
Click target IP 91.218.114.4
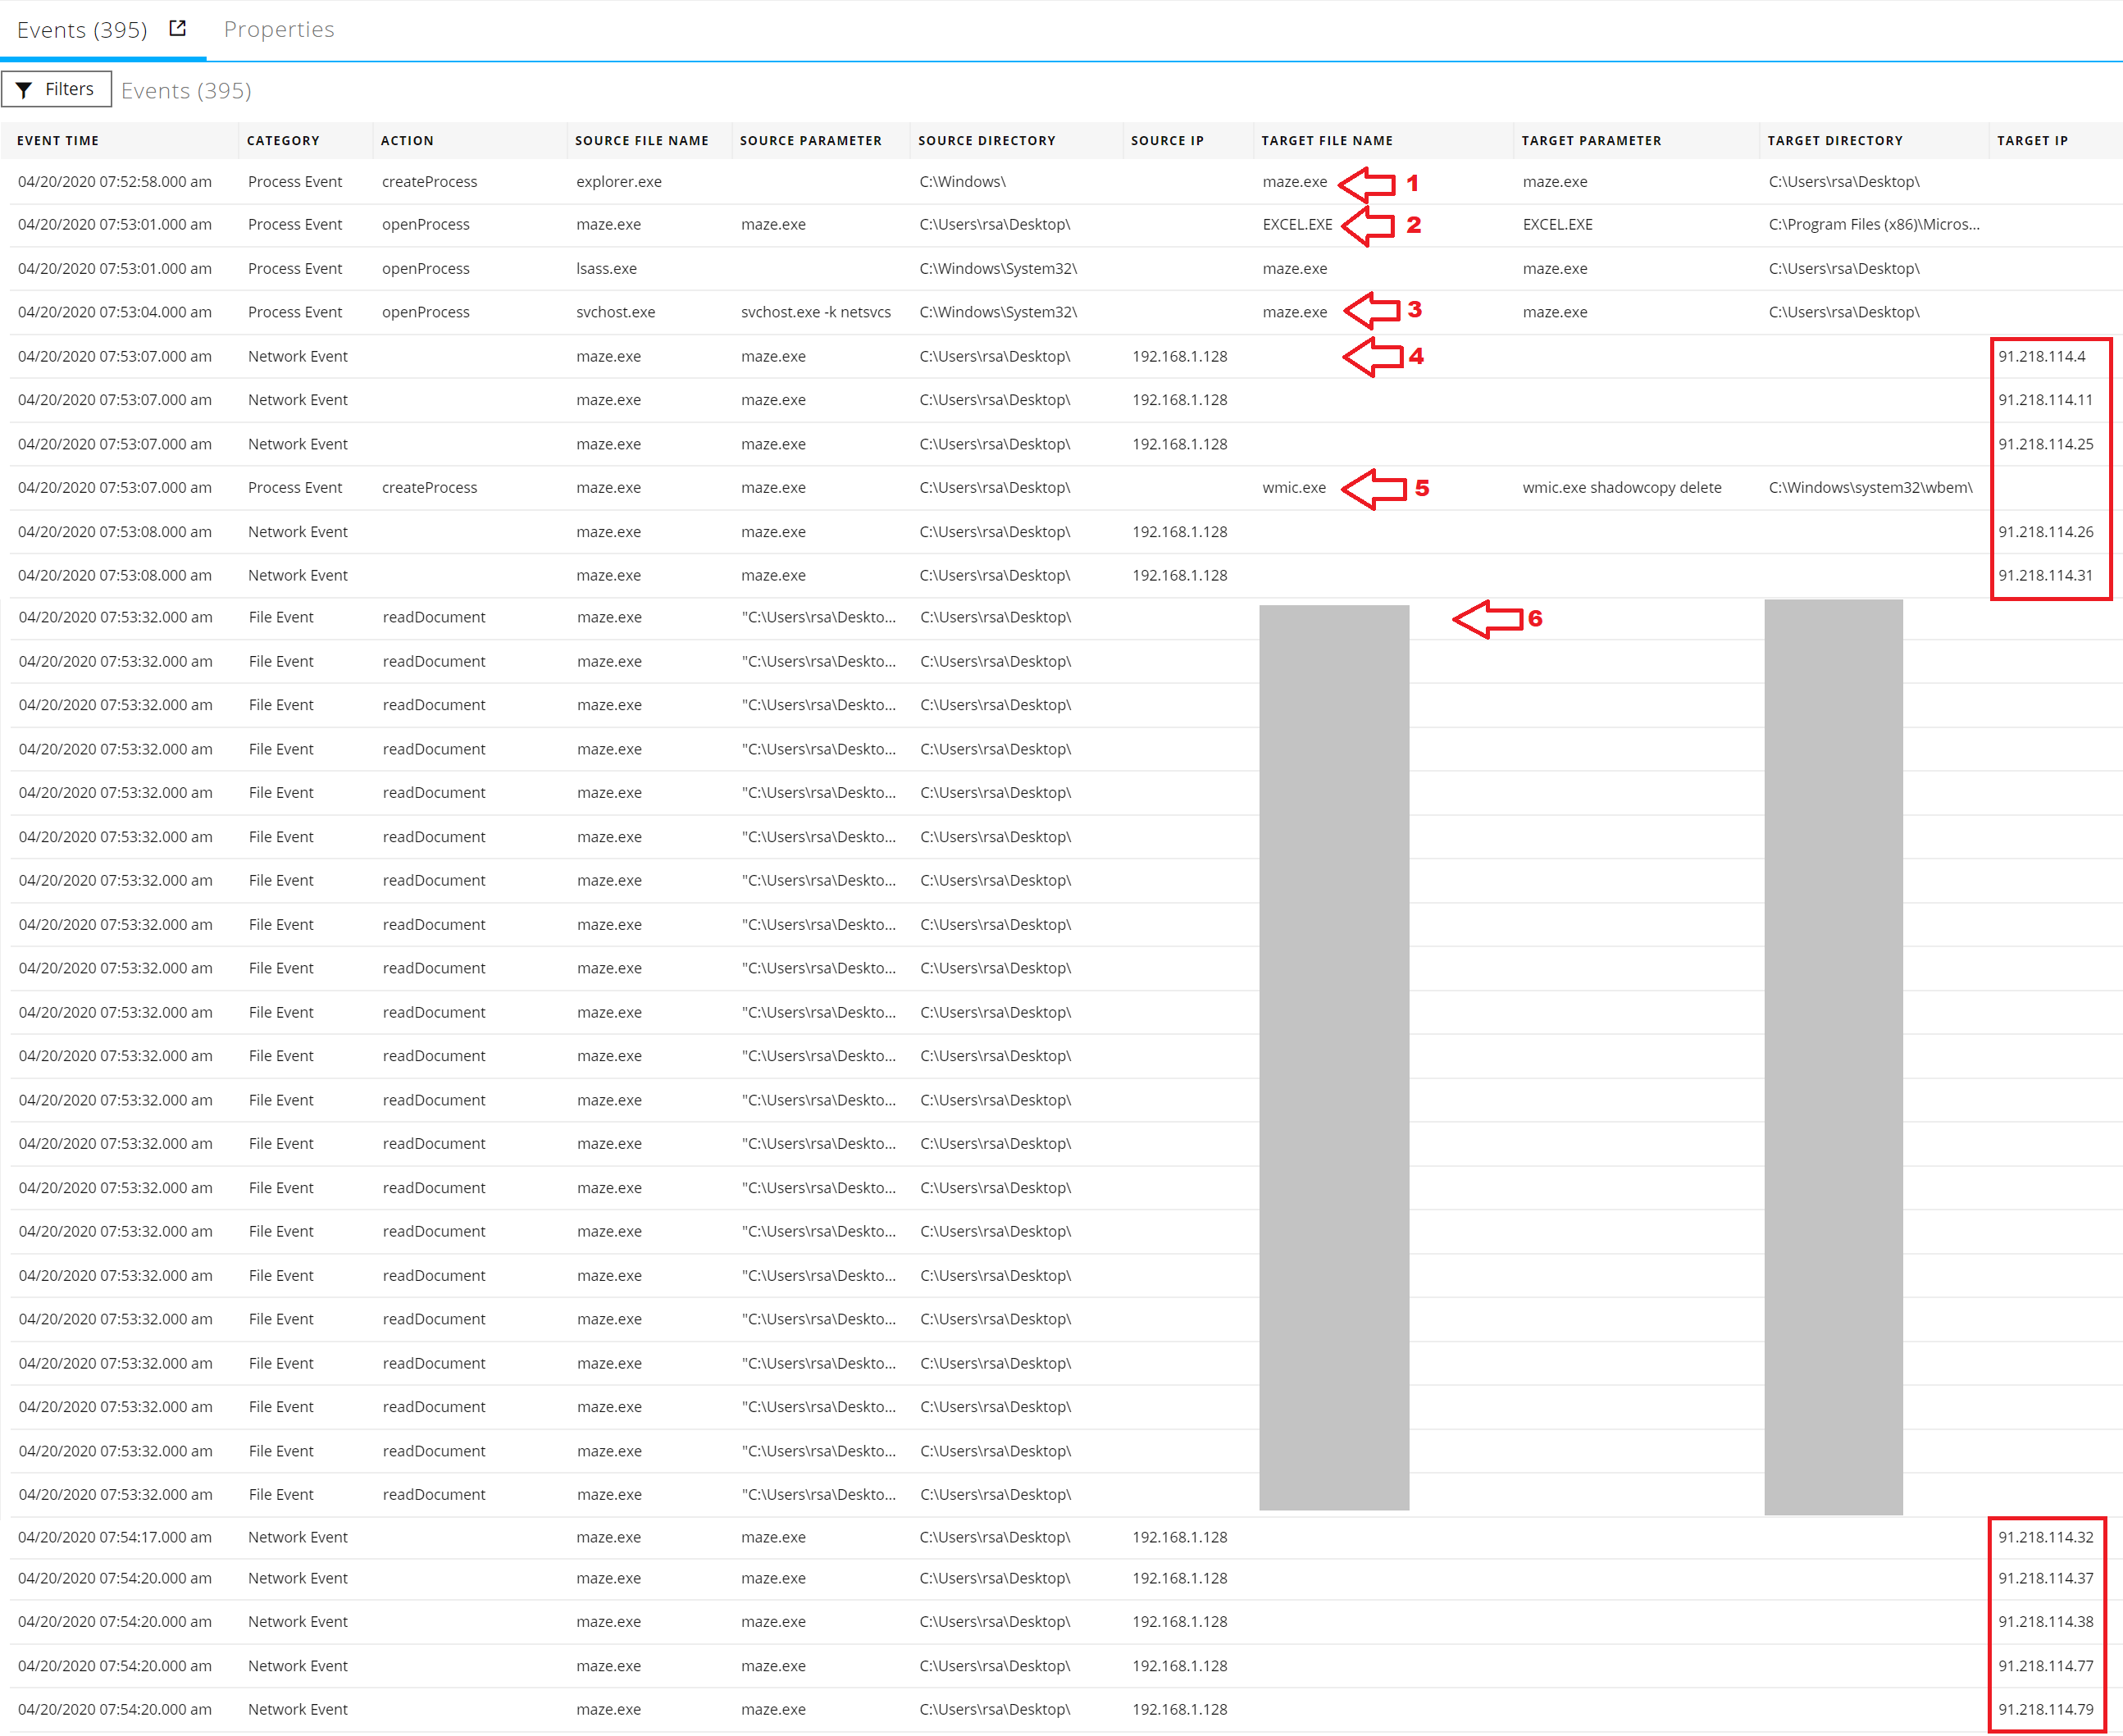point(2041,357)
